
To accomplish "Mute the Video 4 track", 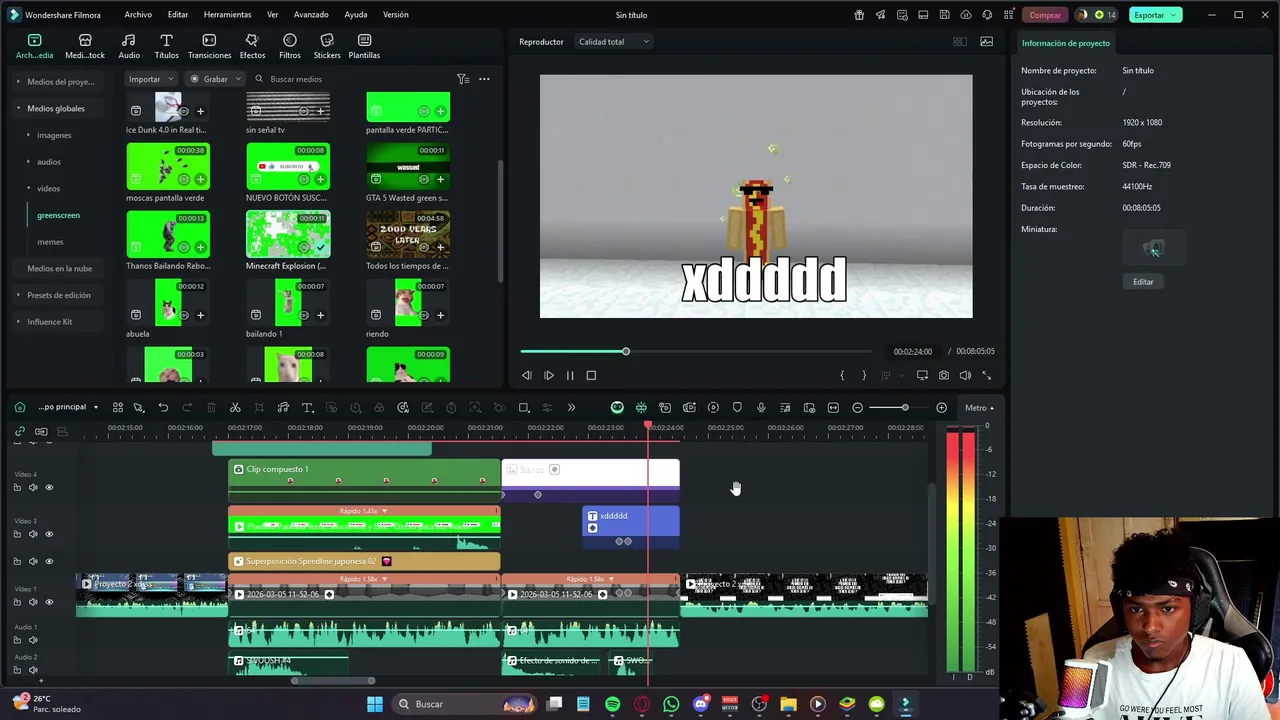I will click(33, 488).
